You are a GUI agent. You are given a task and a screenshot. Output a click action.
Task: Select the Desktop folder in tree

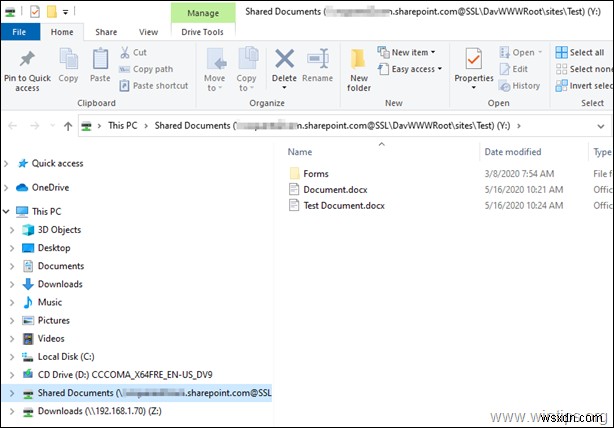coord(54,248)
